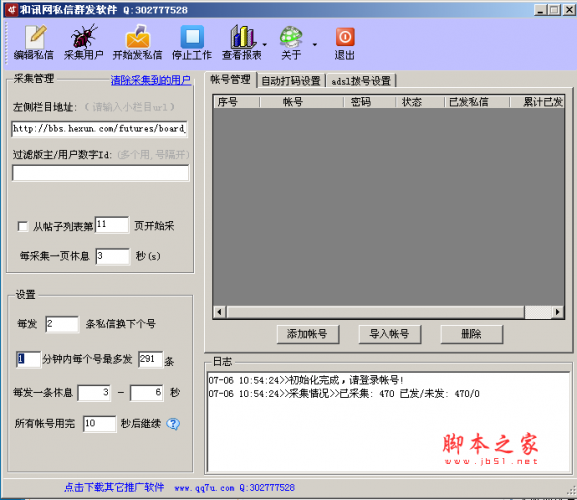Click 序号 column header
The image size is (577, 500).
click(236, 102)
